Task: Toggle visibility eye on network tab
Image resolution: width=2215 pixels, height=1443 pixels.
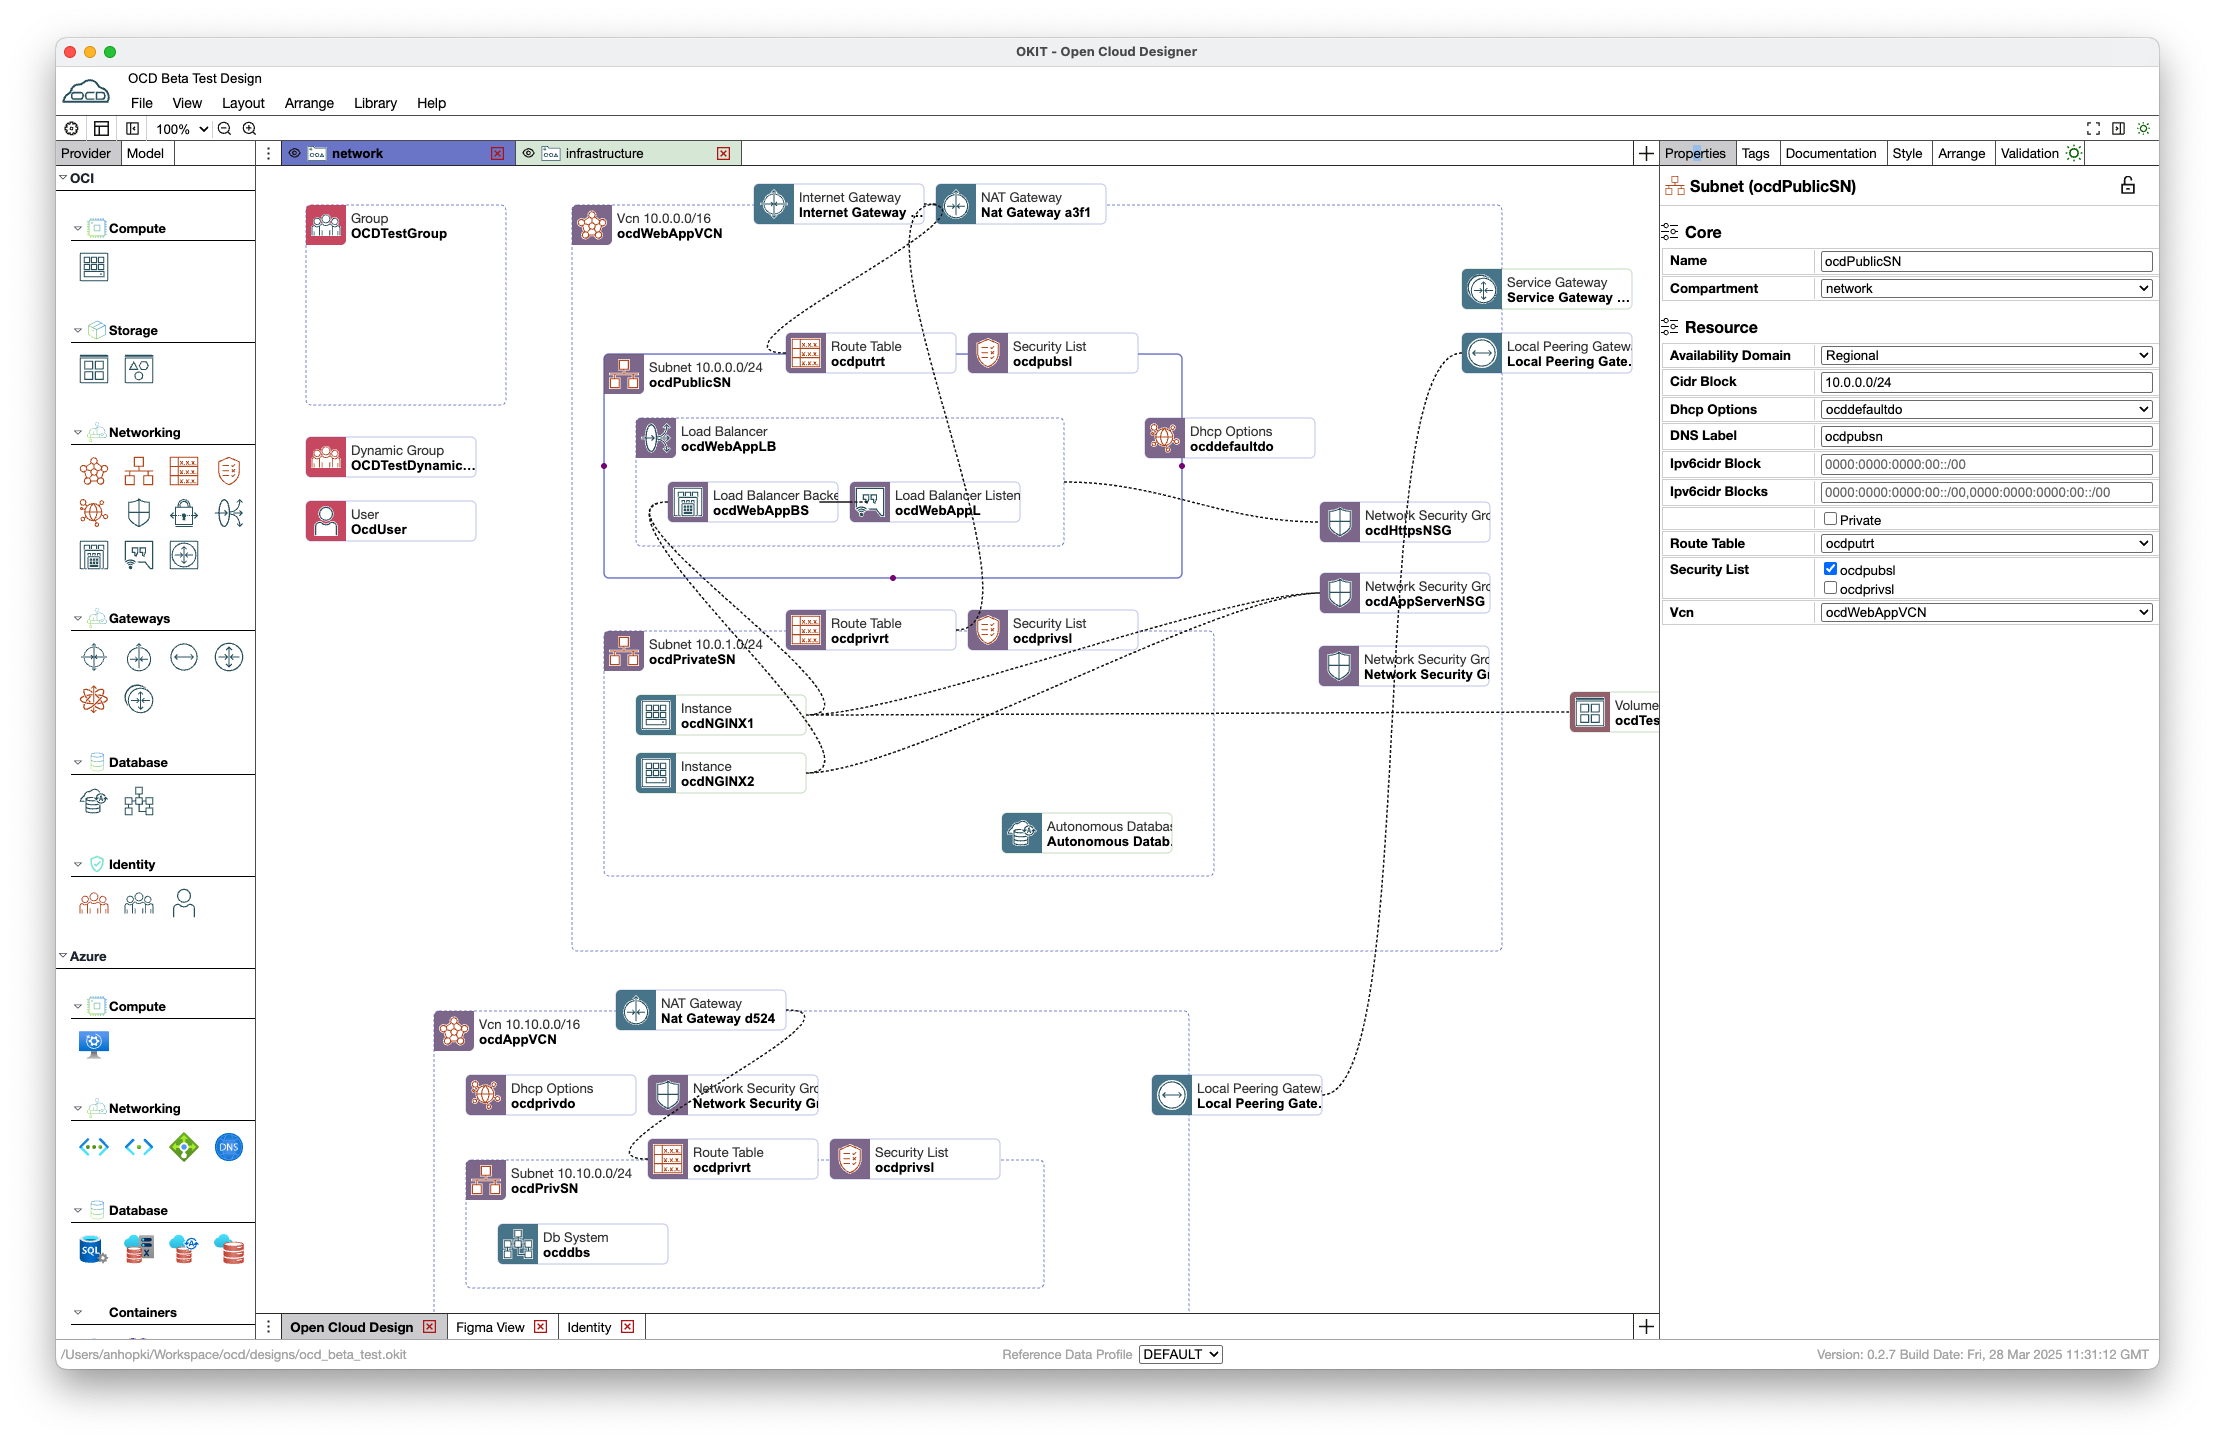Action: [295, 153]
